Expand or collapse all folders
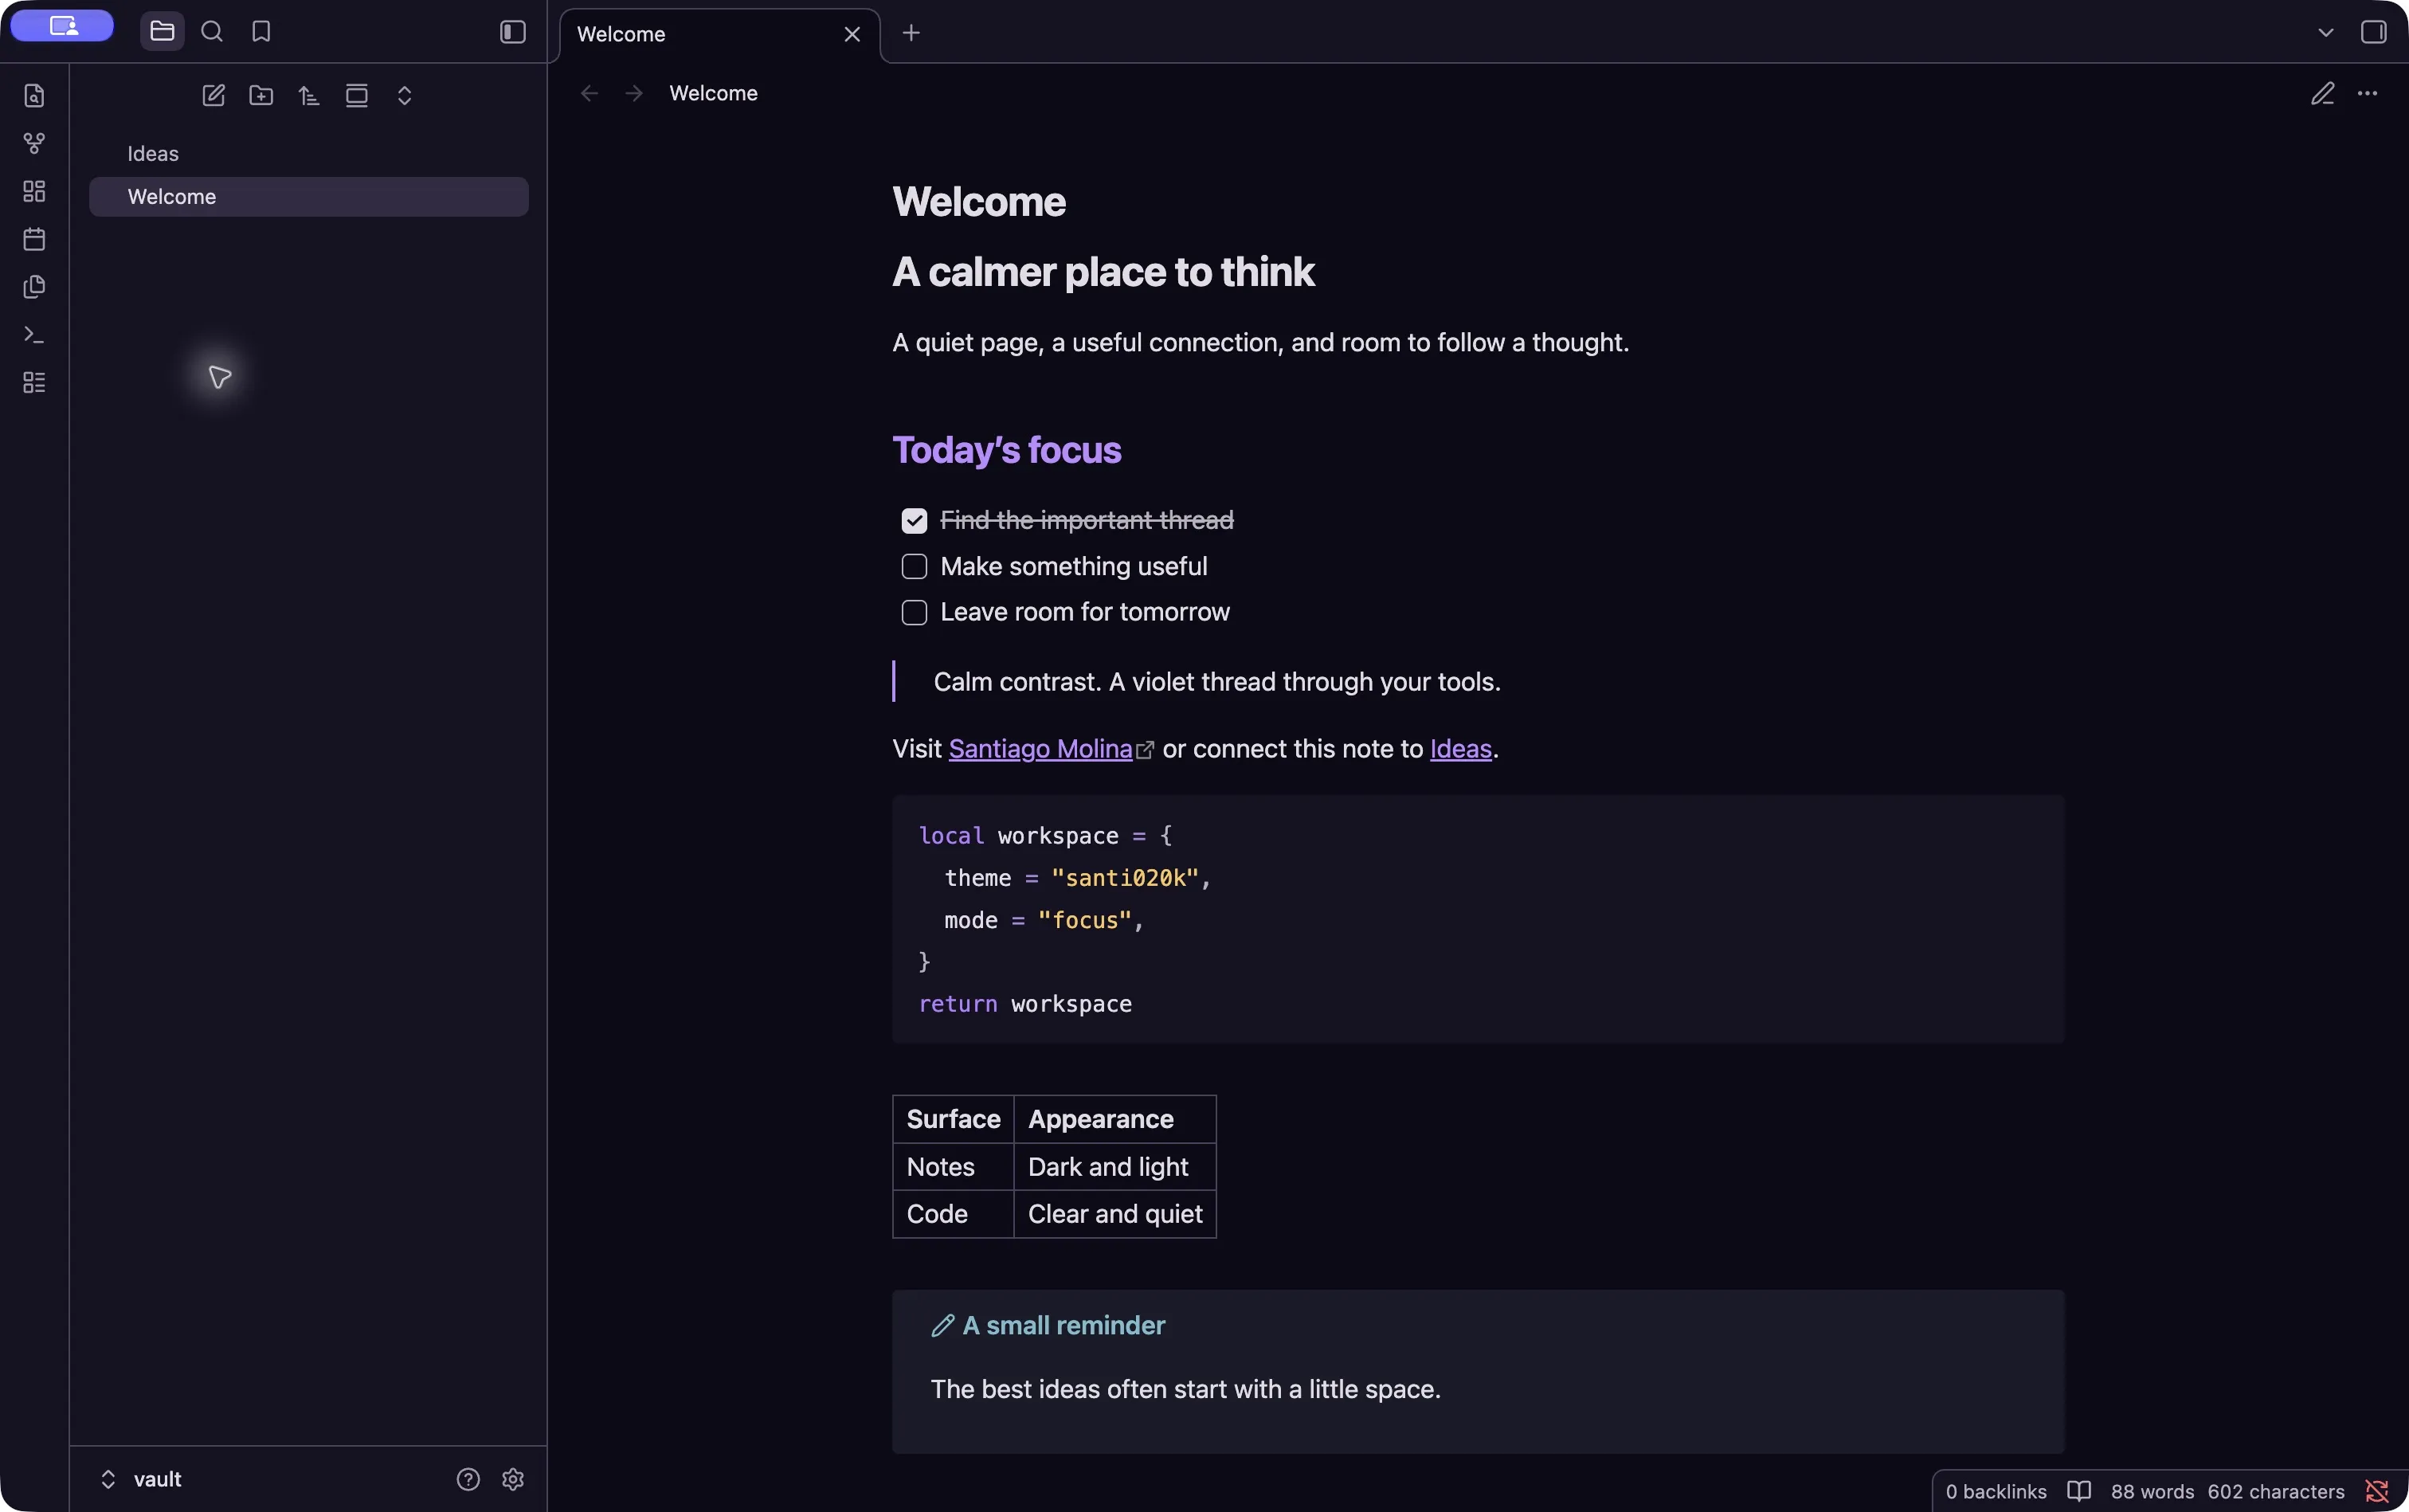The height and width of the screenshot is (1512, 2409). 405,95
